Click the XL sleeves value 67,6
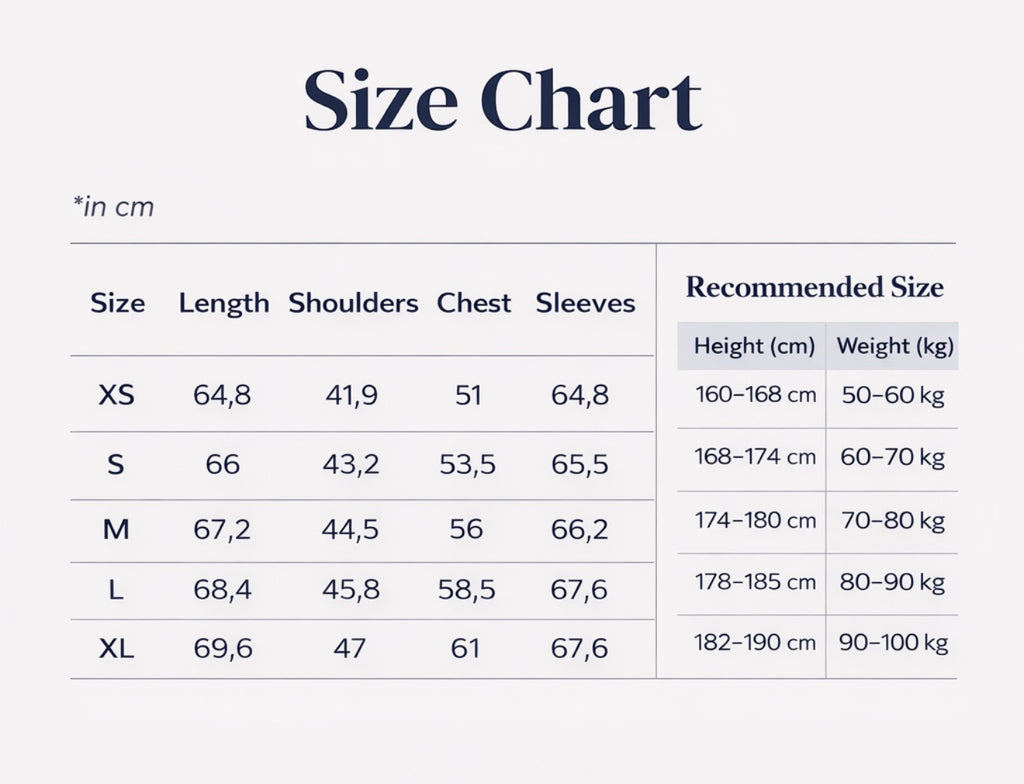The width and height of the screenshot is (1024, 784). [579, 649]
